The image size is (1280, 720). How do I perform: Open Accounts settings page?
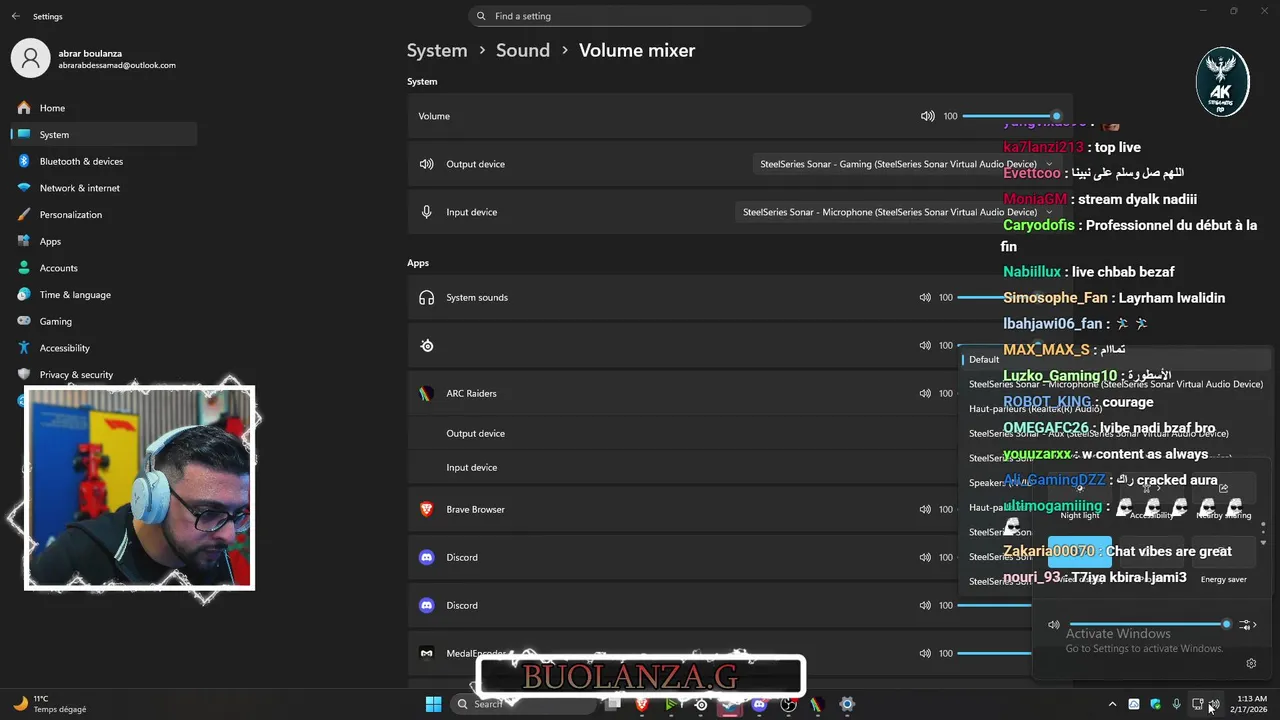pyautogui.click(x=104, y=268)
